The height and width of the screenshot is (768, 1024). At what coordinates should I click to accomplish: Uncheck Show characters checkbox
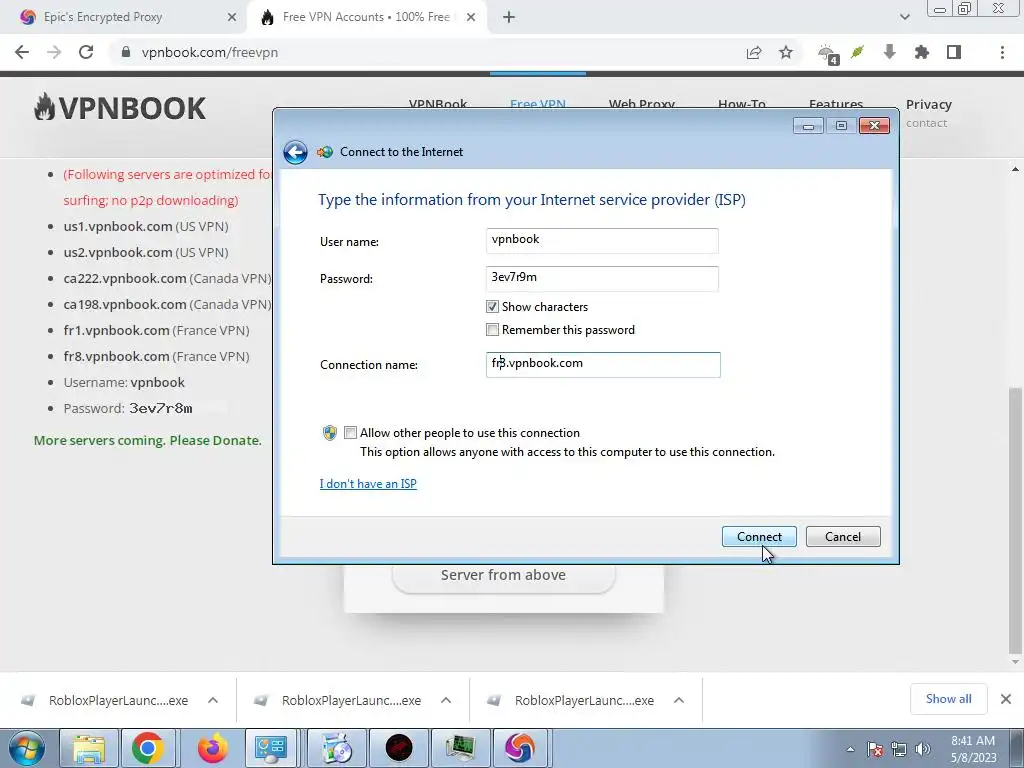click(x=492, y=307)
